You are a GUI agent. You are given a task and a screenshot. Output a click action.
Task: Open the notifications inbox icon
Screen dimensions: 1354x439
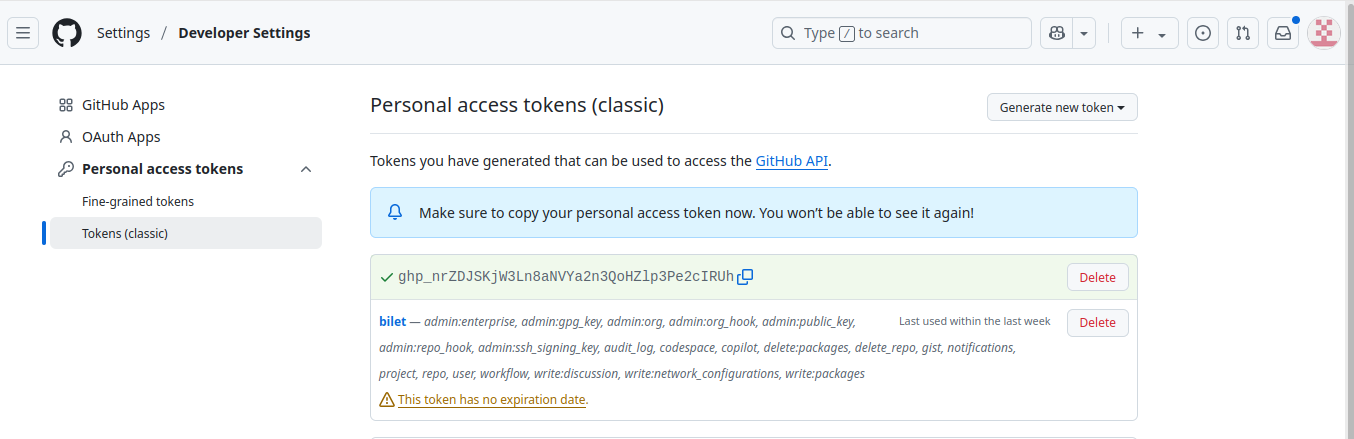[x=1283, y=33]
